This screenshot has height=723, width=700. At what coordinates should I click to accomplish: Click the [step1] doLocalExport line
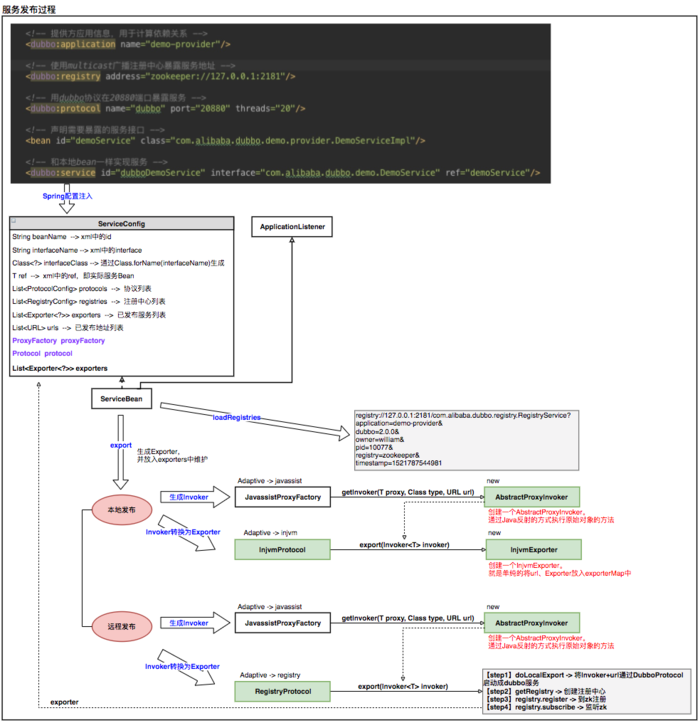[x=583, y=679]
